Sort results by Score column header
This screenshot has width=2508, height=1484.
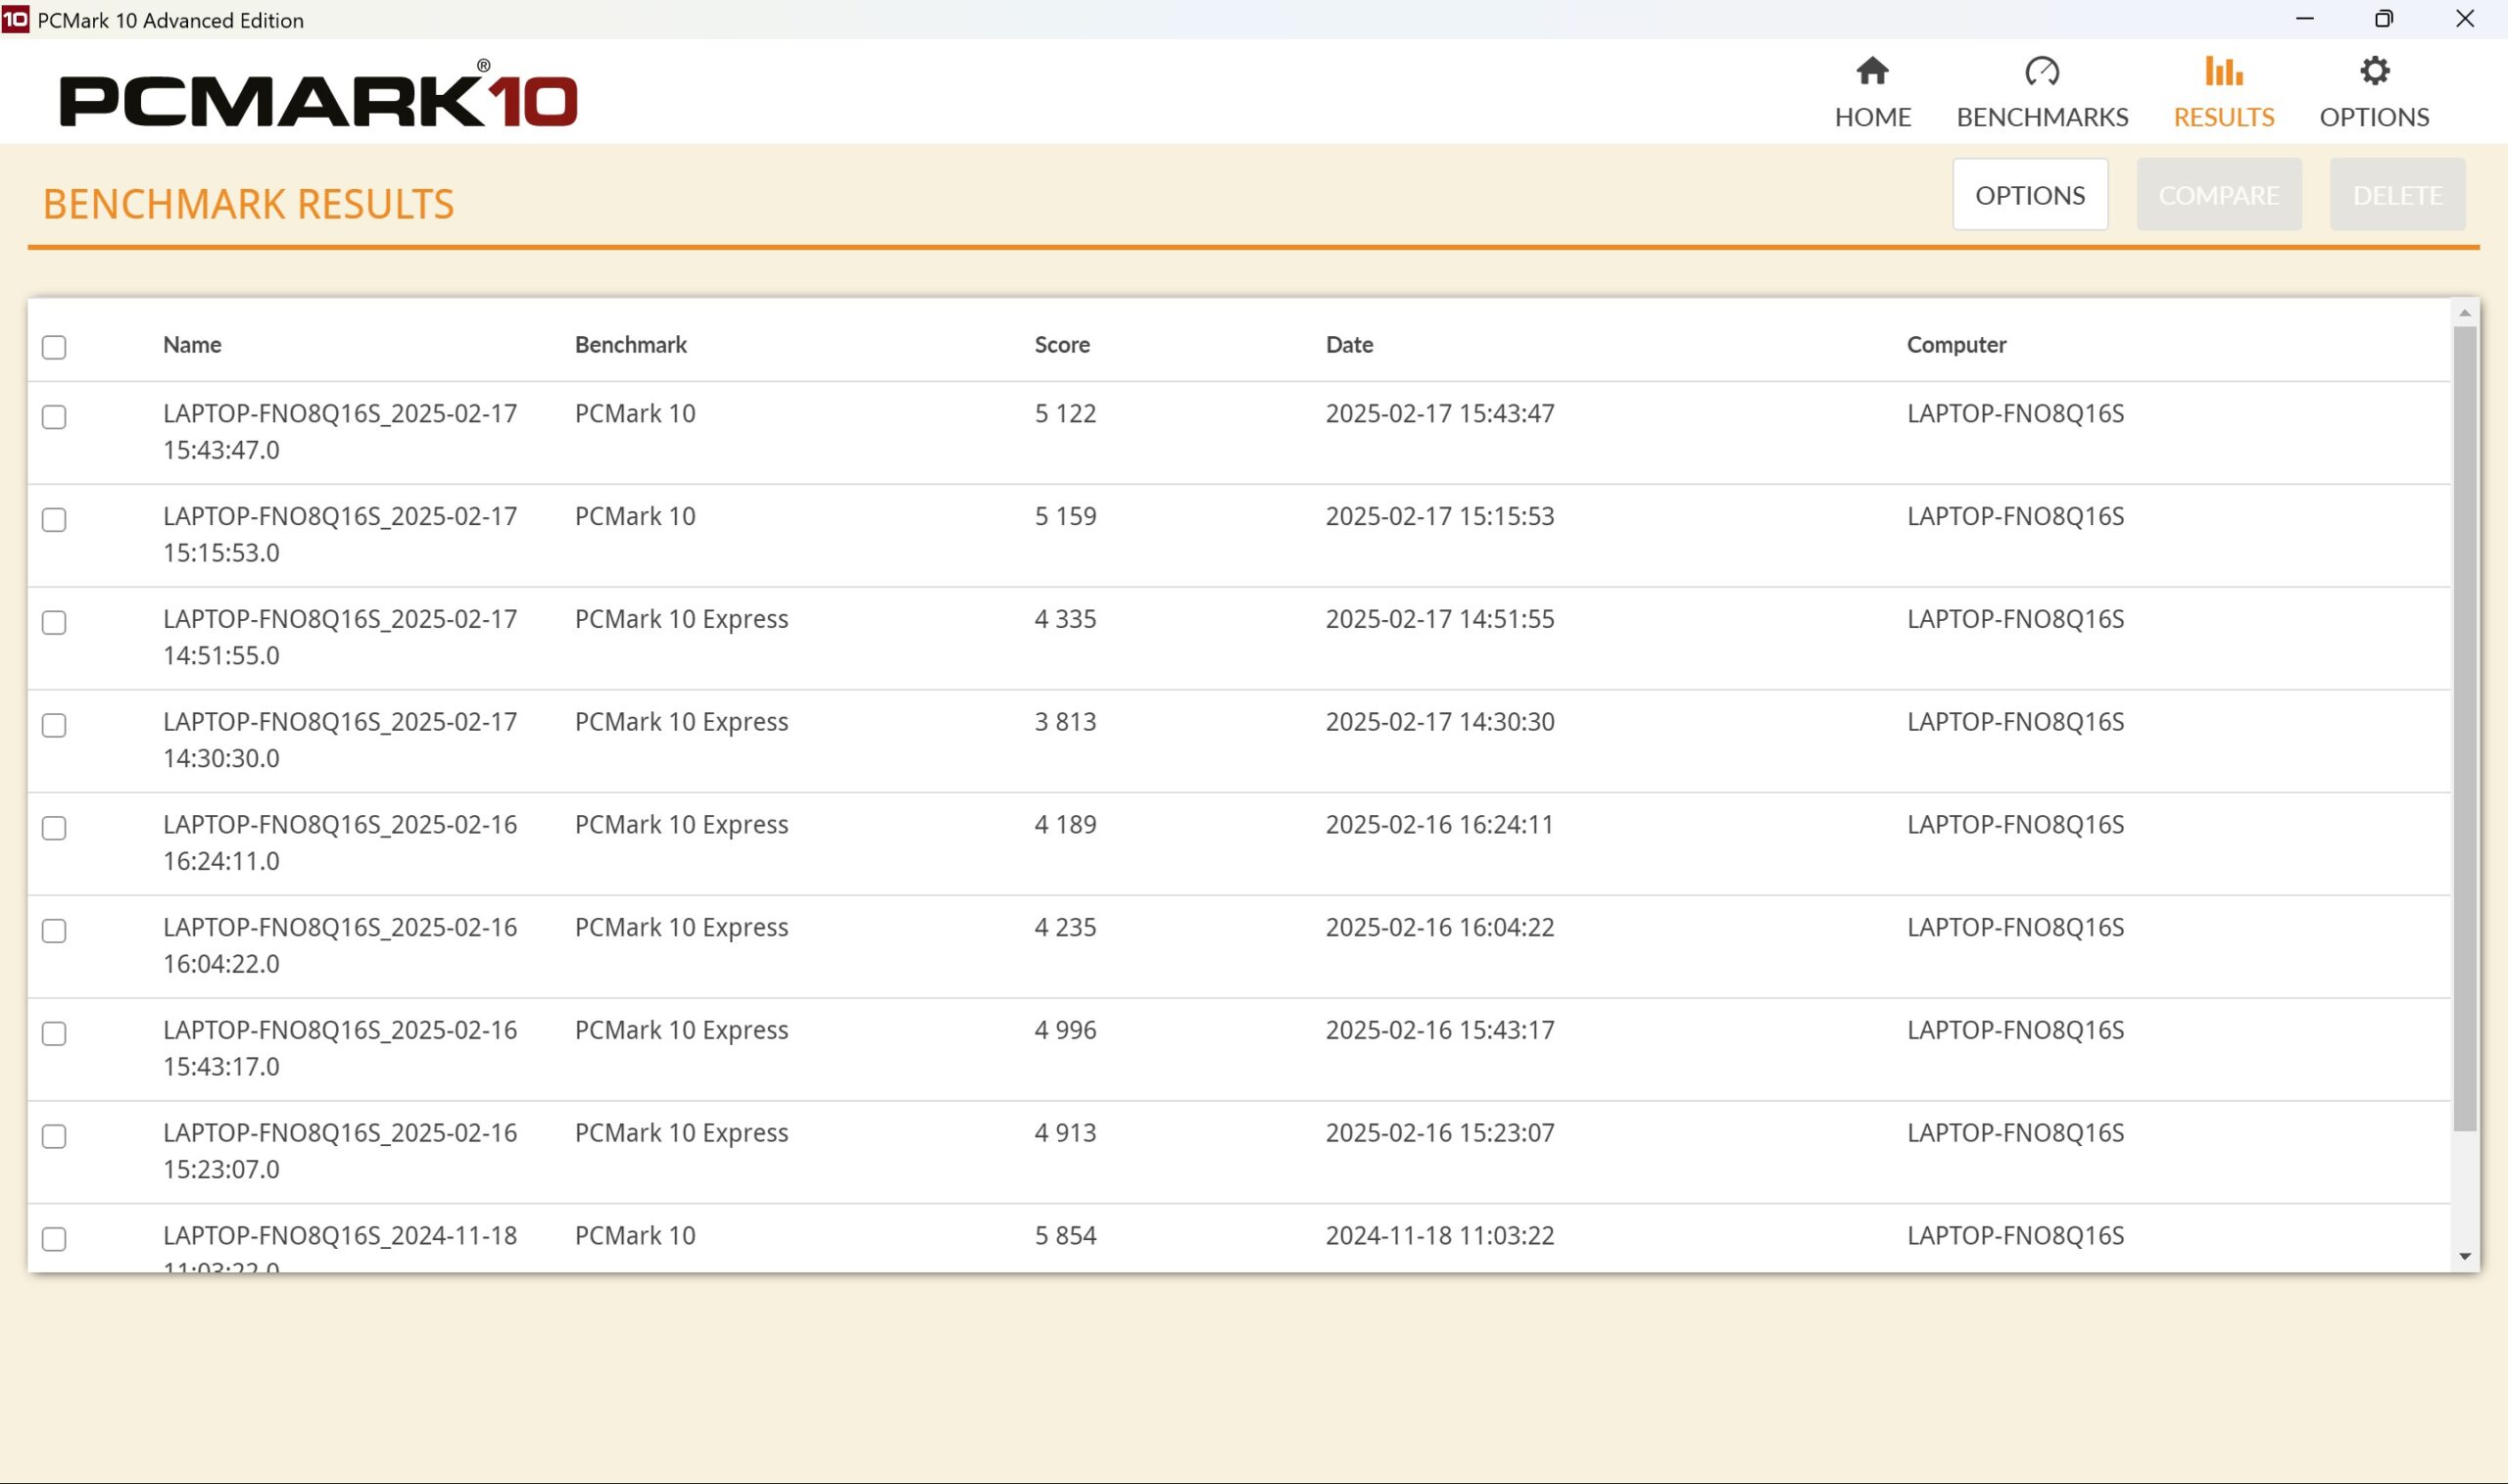(x=1061, y=344)
